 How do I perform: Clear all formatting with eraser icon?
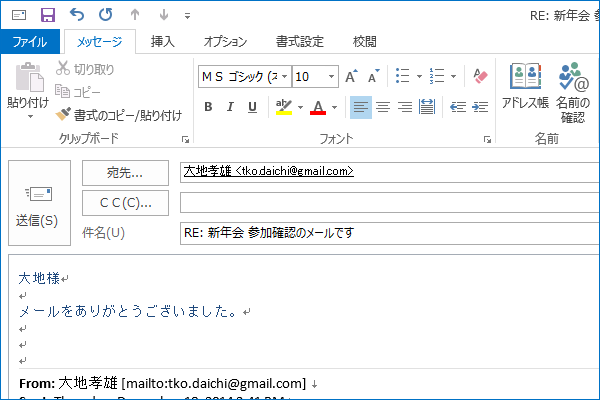click(480, 76)
